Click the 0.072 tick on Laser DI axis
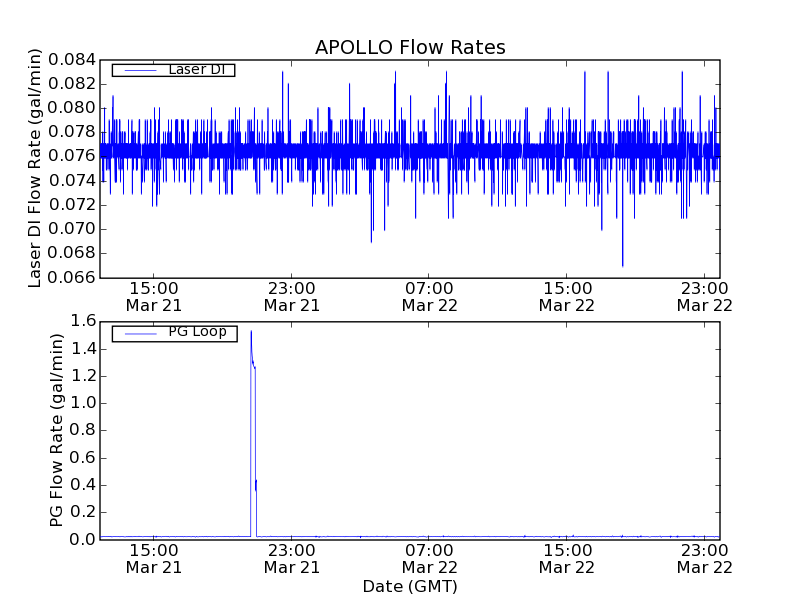Viewport: 800px width, 600px height. pos(72,205)
